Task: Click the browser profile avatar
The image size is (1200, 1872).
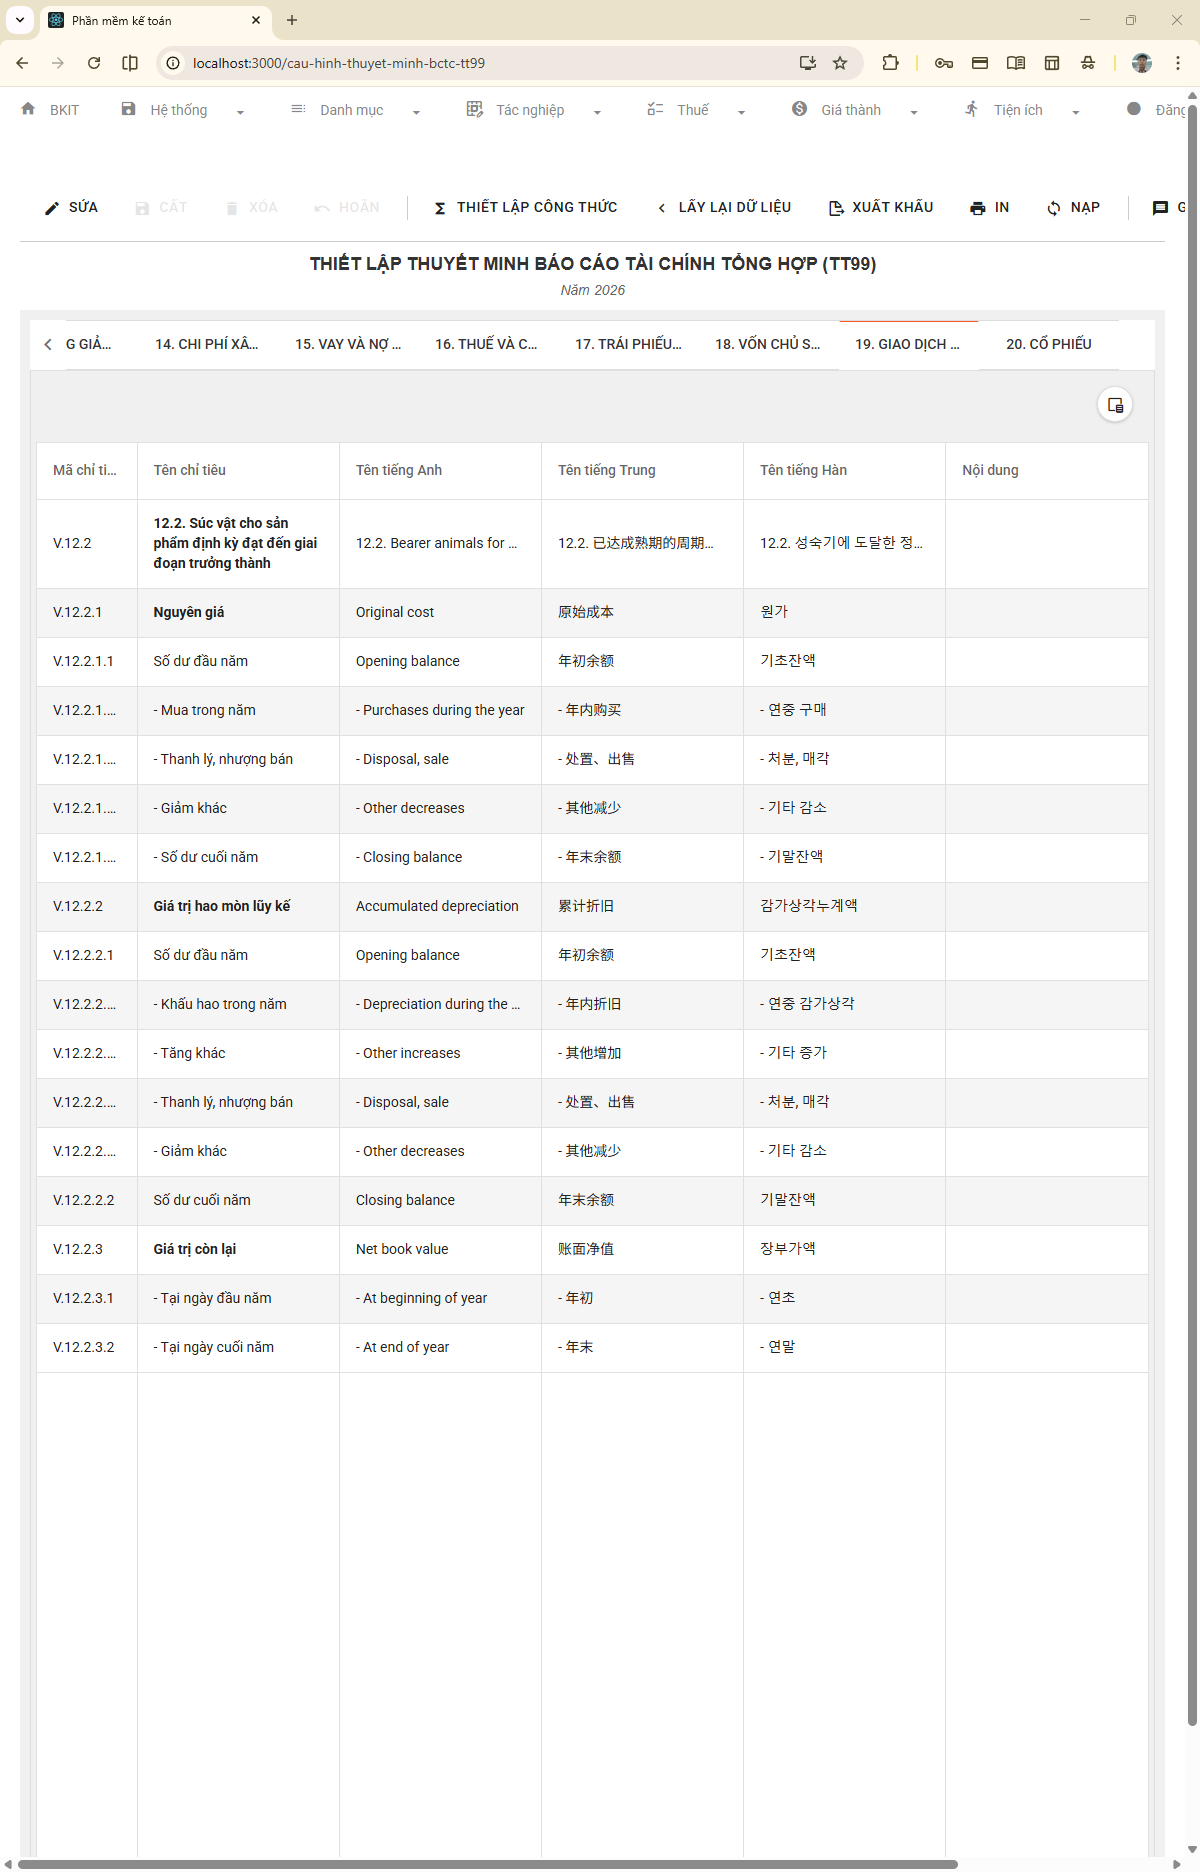Action: coord(1142,63)
